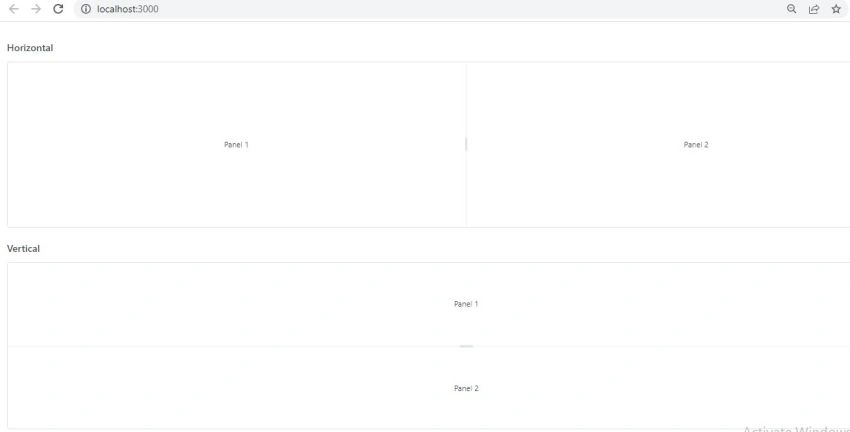850x432 pixels.
Task: Click the browser forward arrow
Action: tap(36, 9)
